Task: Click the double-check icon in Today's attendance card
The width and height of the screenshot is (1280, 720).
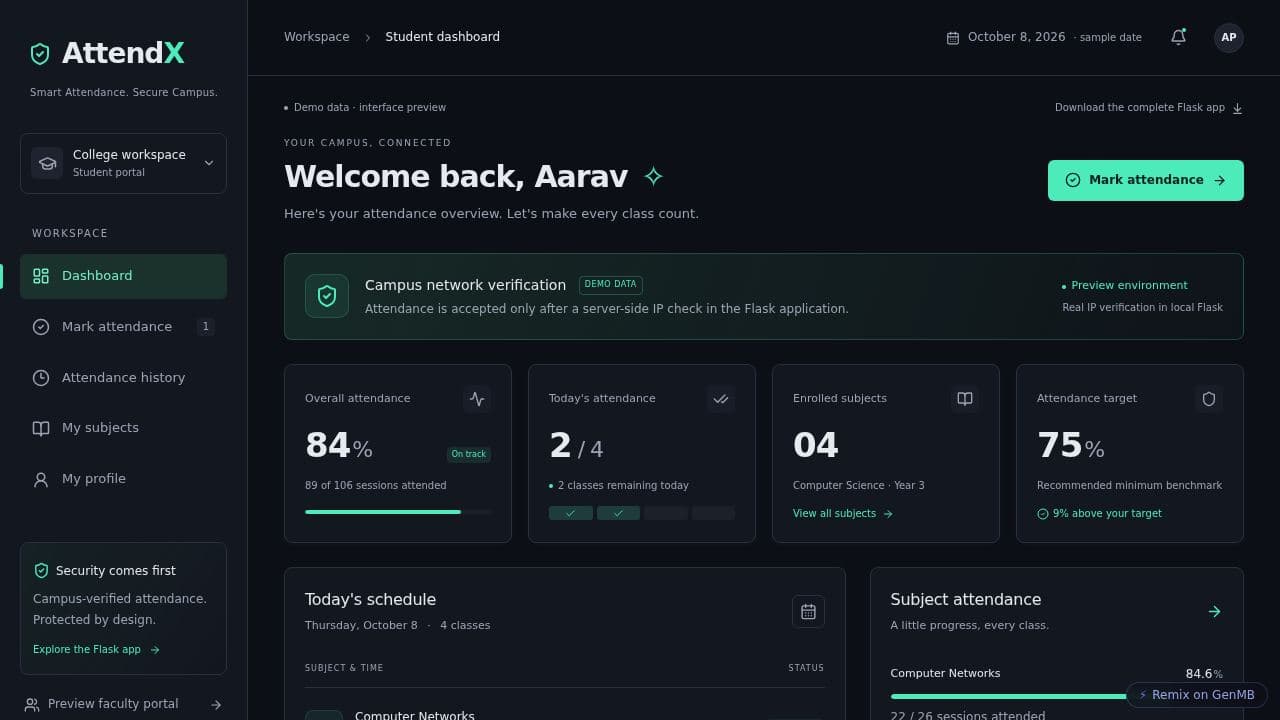Action: coord(721,399)
